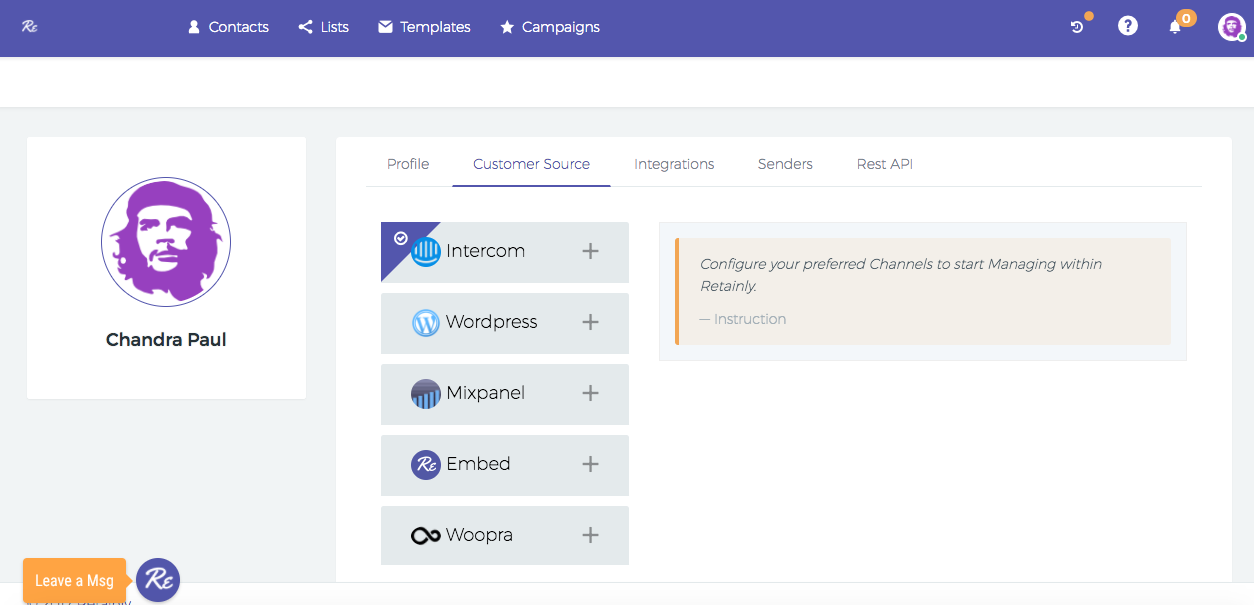The height and width of the screenshot is (605, 1254).
Task: Click the history clock icon in the header
Action: (x=1077, y=27)
